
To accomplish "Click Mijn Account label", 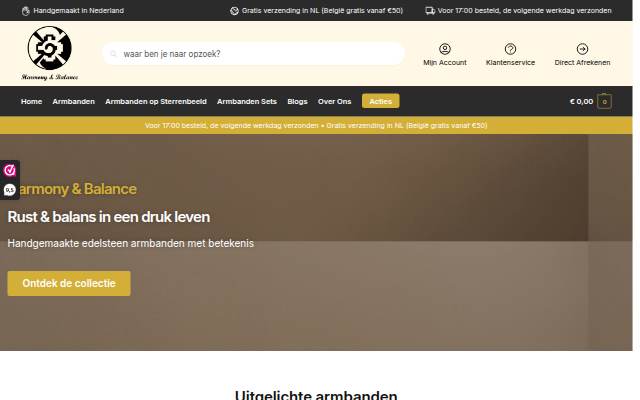I will coord(444,63).
